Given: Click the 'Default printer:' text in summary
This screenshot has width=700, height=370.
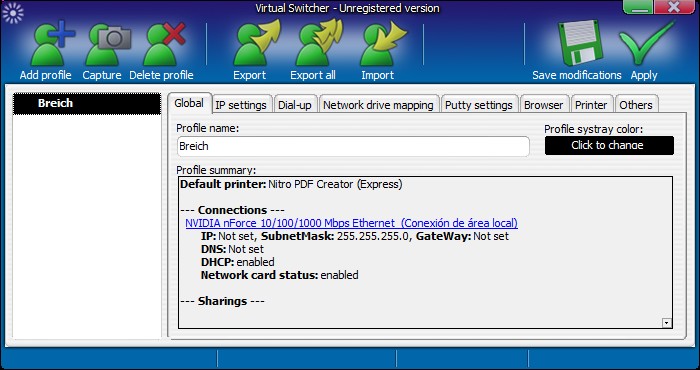Looking at the screenshot, I should pyautogui.click(x=223, y=184).
